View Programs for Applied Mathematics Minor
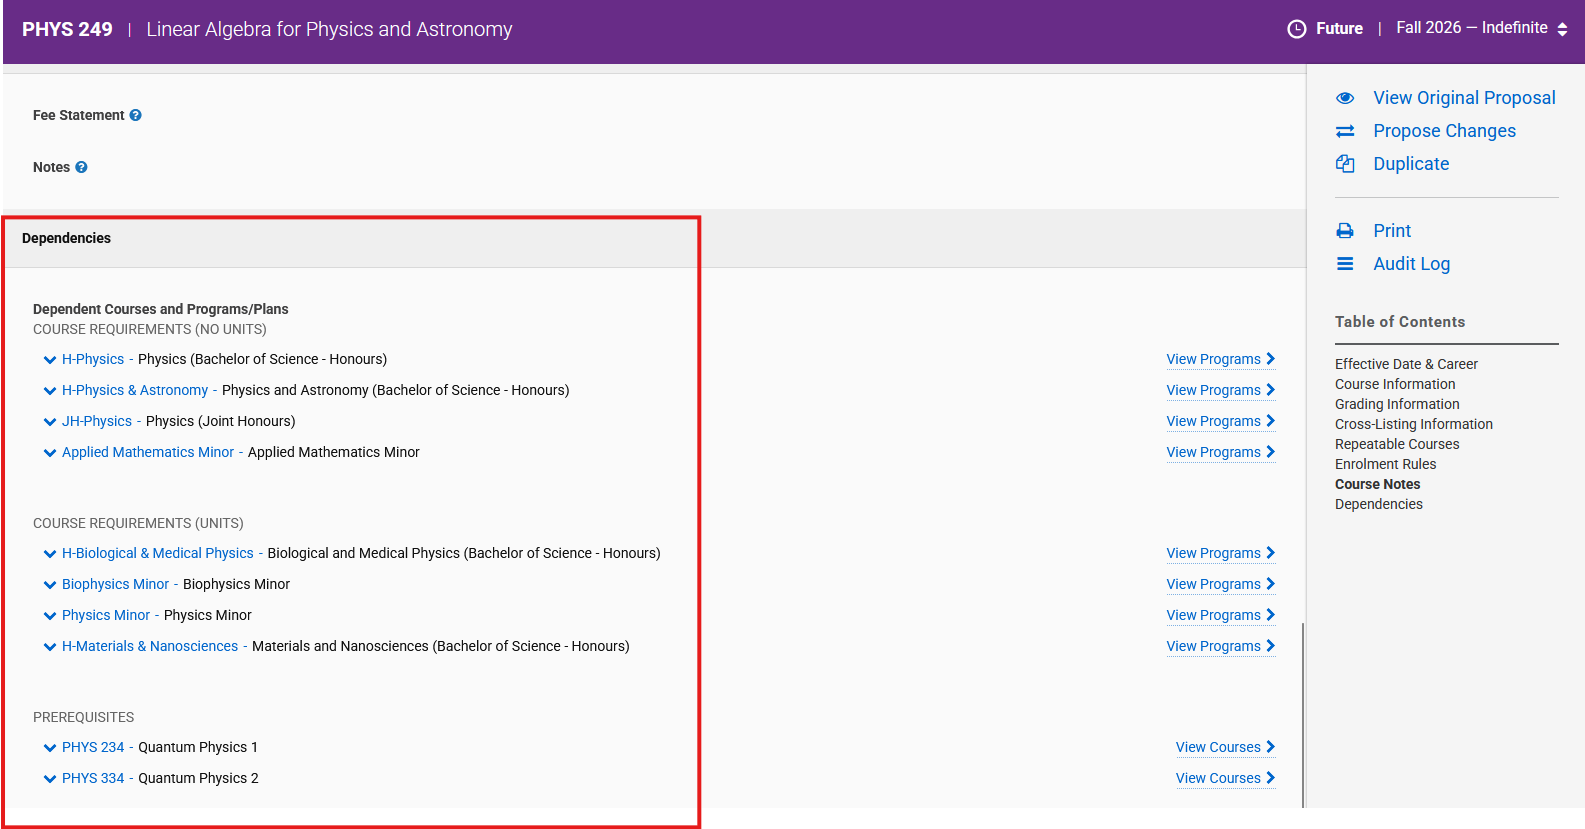The image size is (1585, 829). [x=1221, y=452]
